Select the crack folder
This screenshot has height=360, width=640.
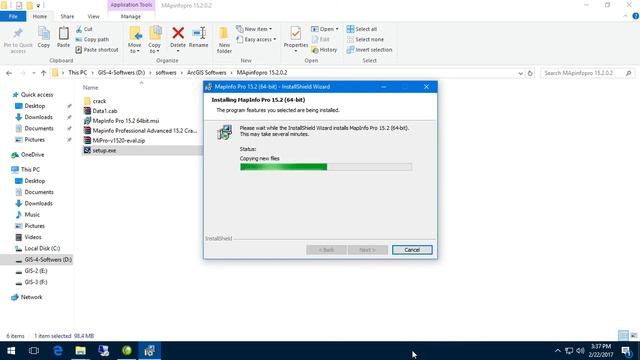(x=99, y=101)
